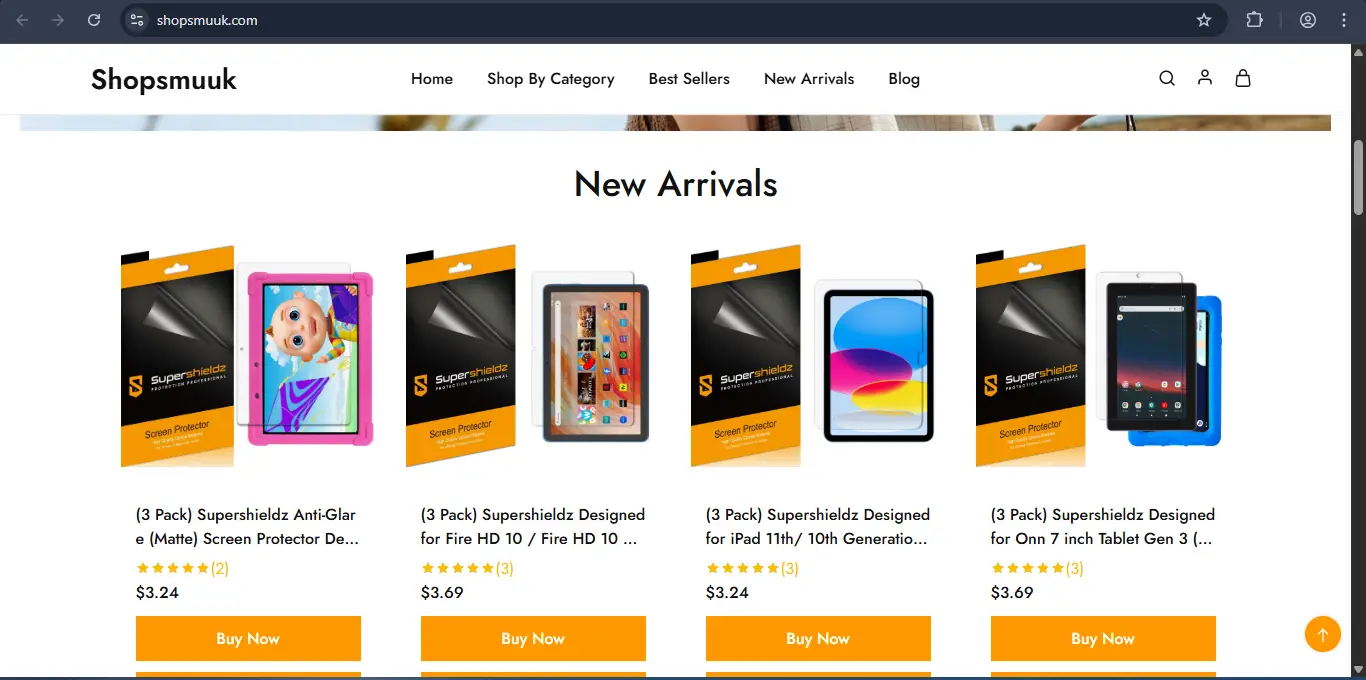
Task: Click the orange back-to-top arrow button
Action: pyautogui.click(x=1323, y=634)
